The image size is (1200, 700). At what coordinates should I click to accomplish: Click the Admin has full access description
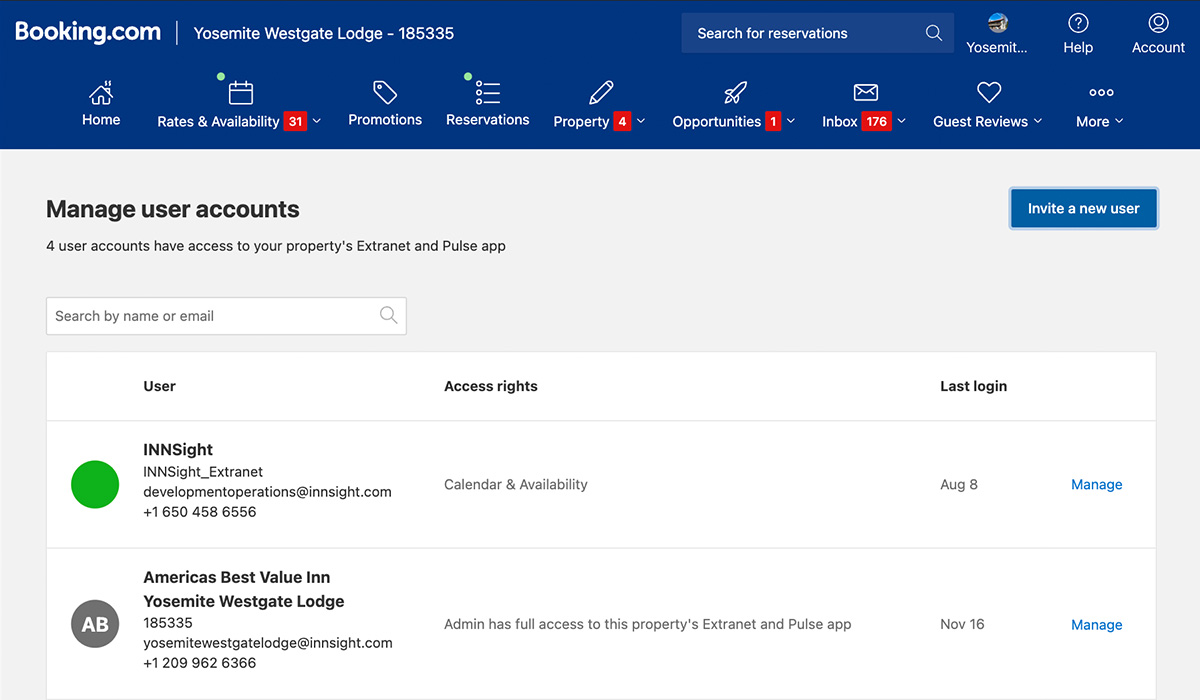coord(648,624)
